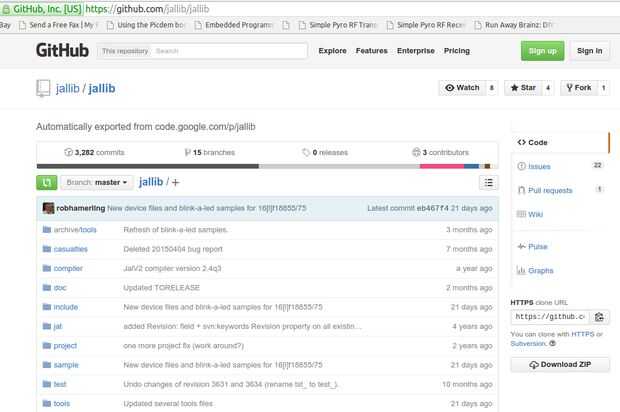Image resolution: width=620 pixels, height=412 pixels.
Task: Click the Fork button
Action: tap(579, 88)
